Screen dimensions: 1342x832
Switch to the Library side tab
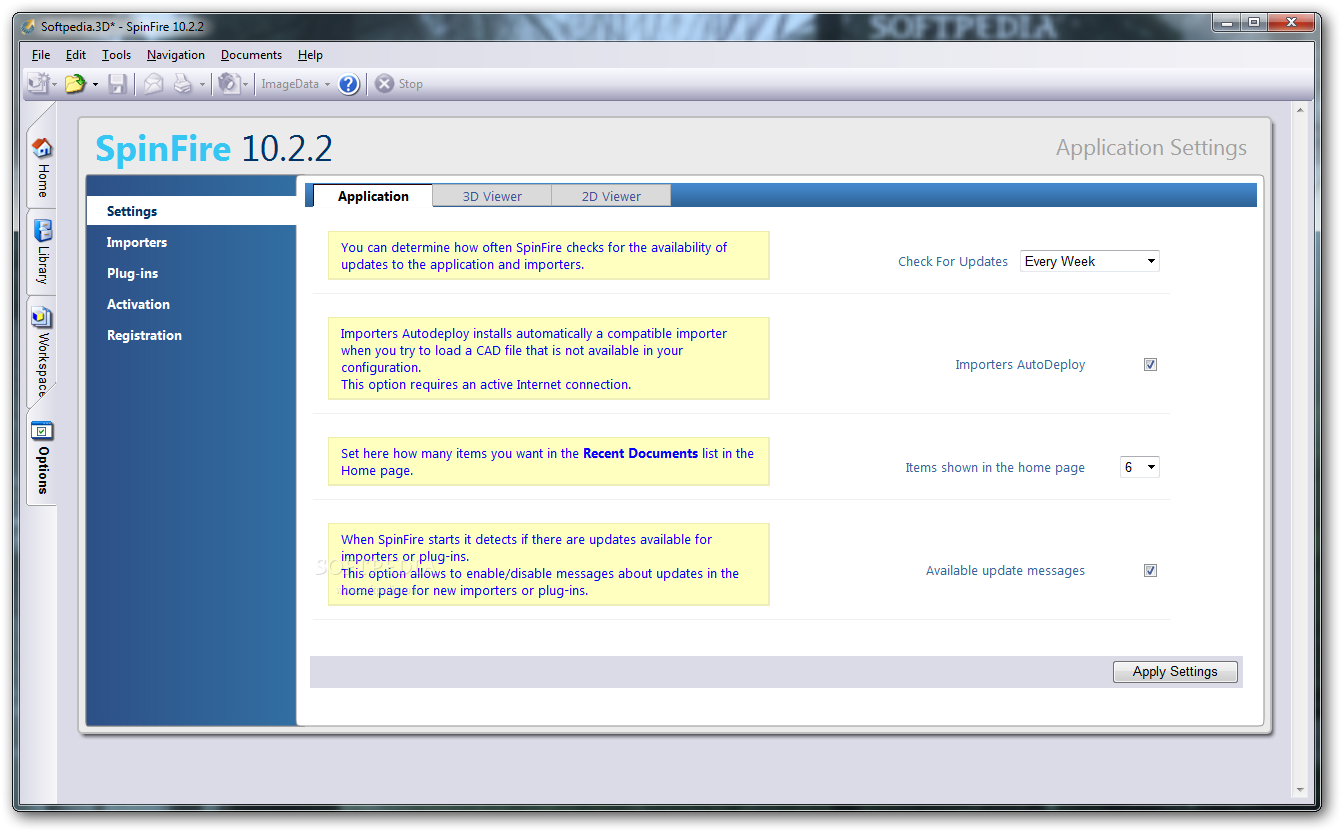(x=42, y=251)
